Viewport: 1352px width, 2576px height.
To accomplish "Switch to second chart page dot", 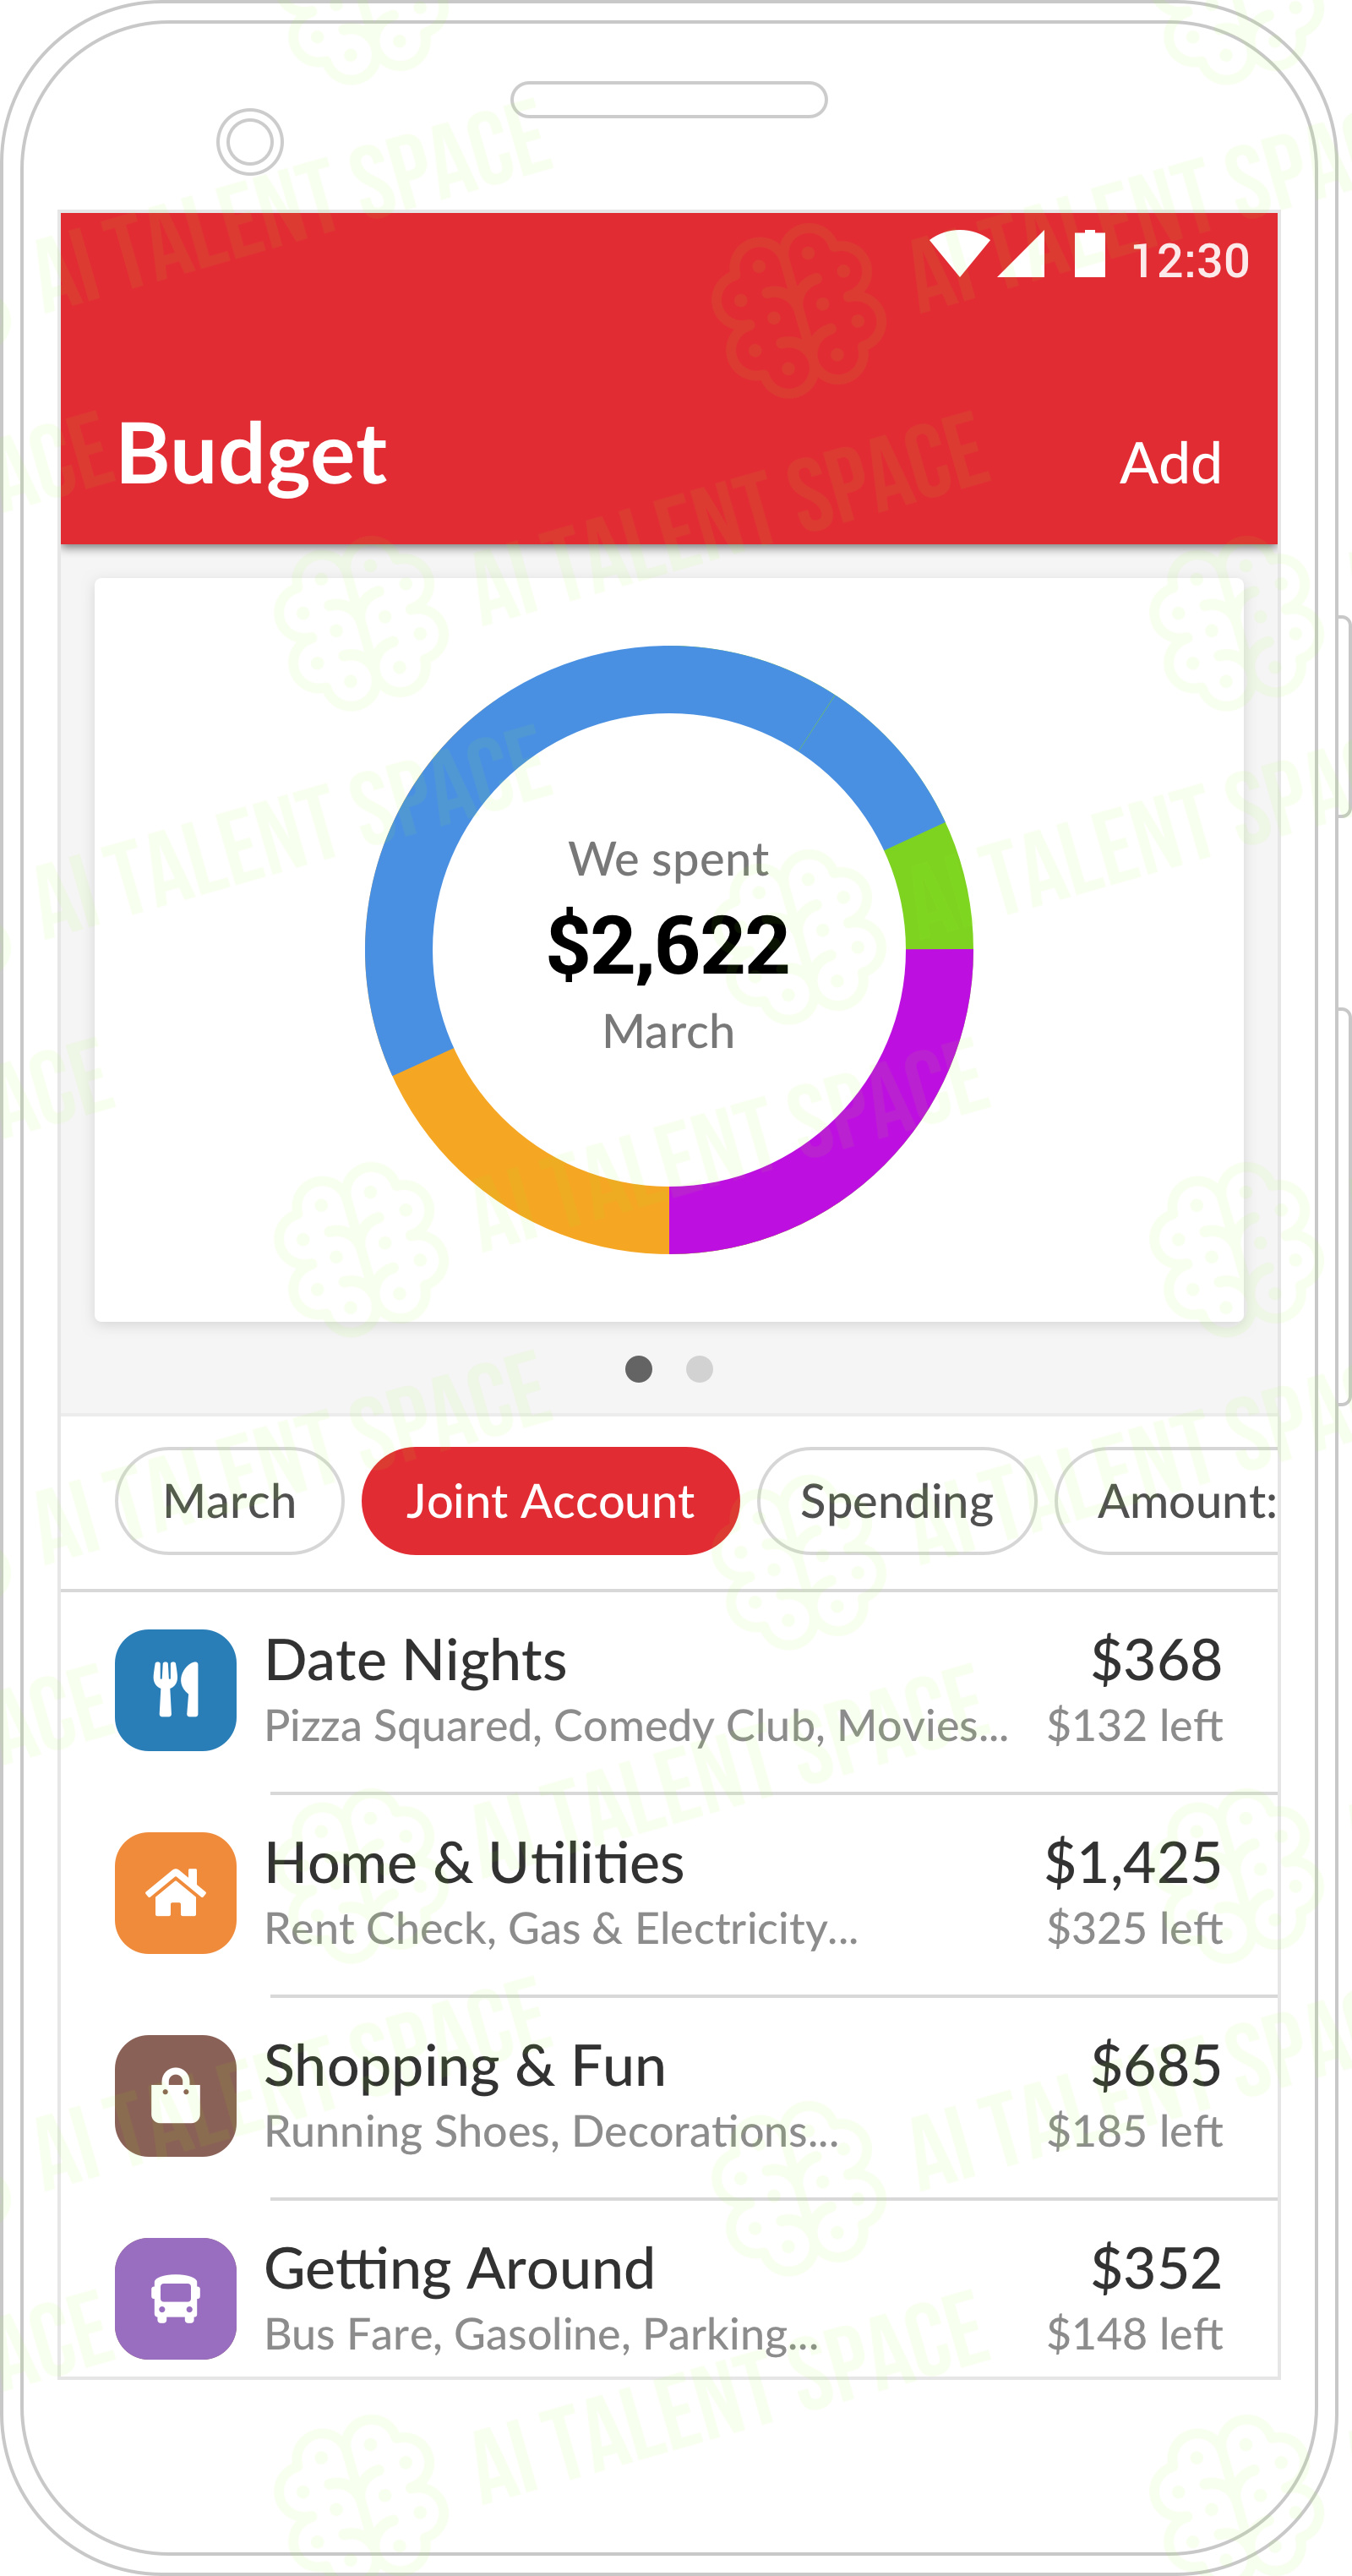I will click(700, 1368).
